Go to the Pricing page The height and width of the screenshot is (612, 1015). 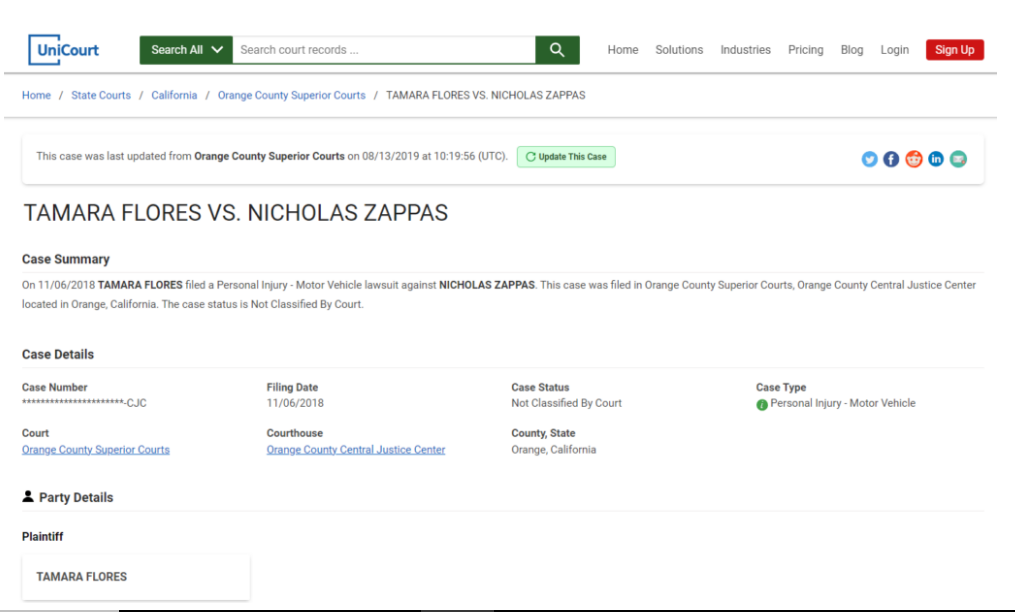(805, 50)
